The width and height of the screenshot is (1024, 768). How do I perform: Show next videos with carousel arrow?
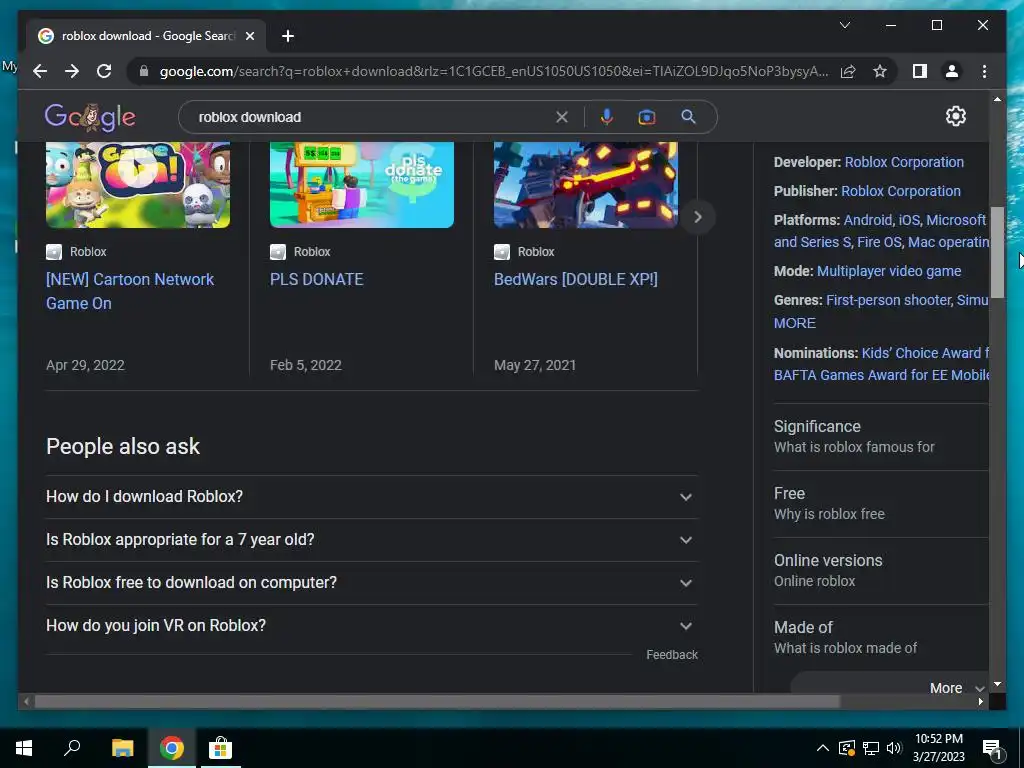(x=697, y=217)
